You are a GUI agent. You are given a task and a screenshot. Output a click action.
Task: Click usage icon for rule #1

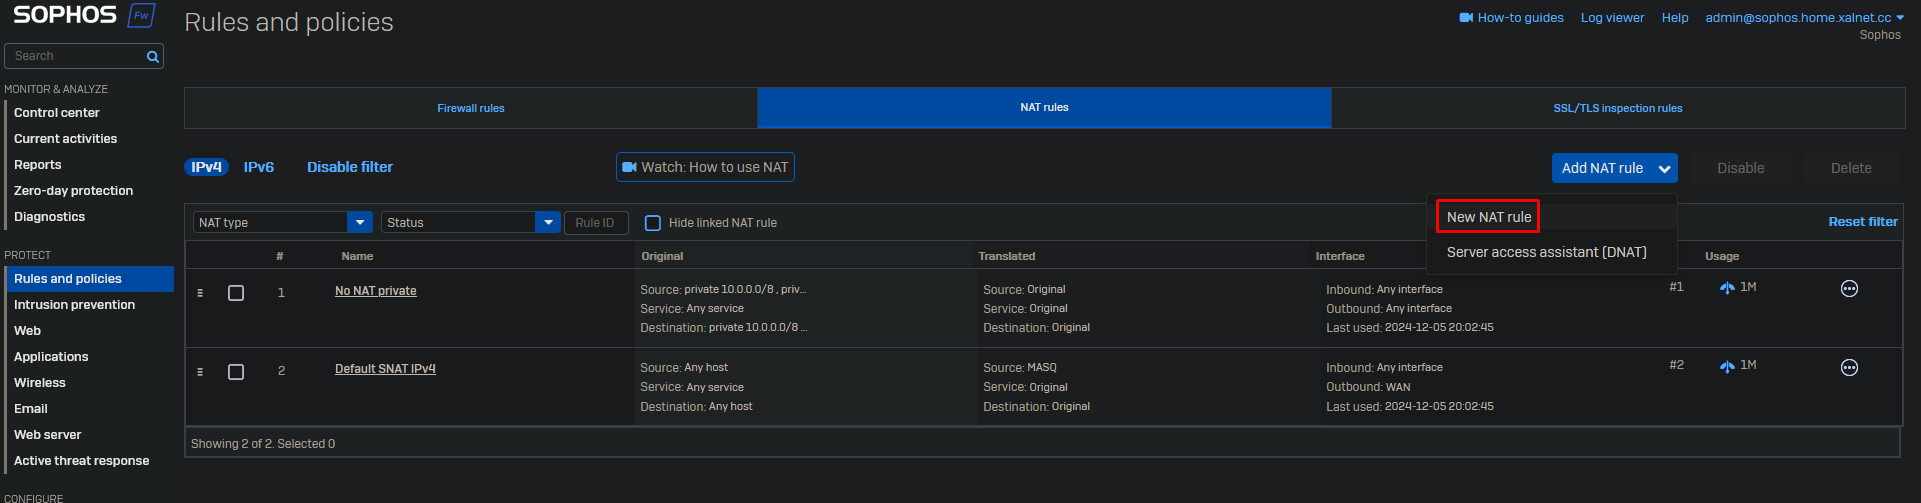[x=1727, y=288]
